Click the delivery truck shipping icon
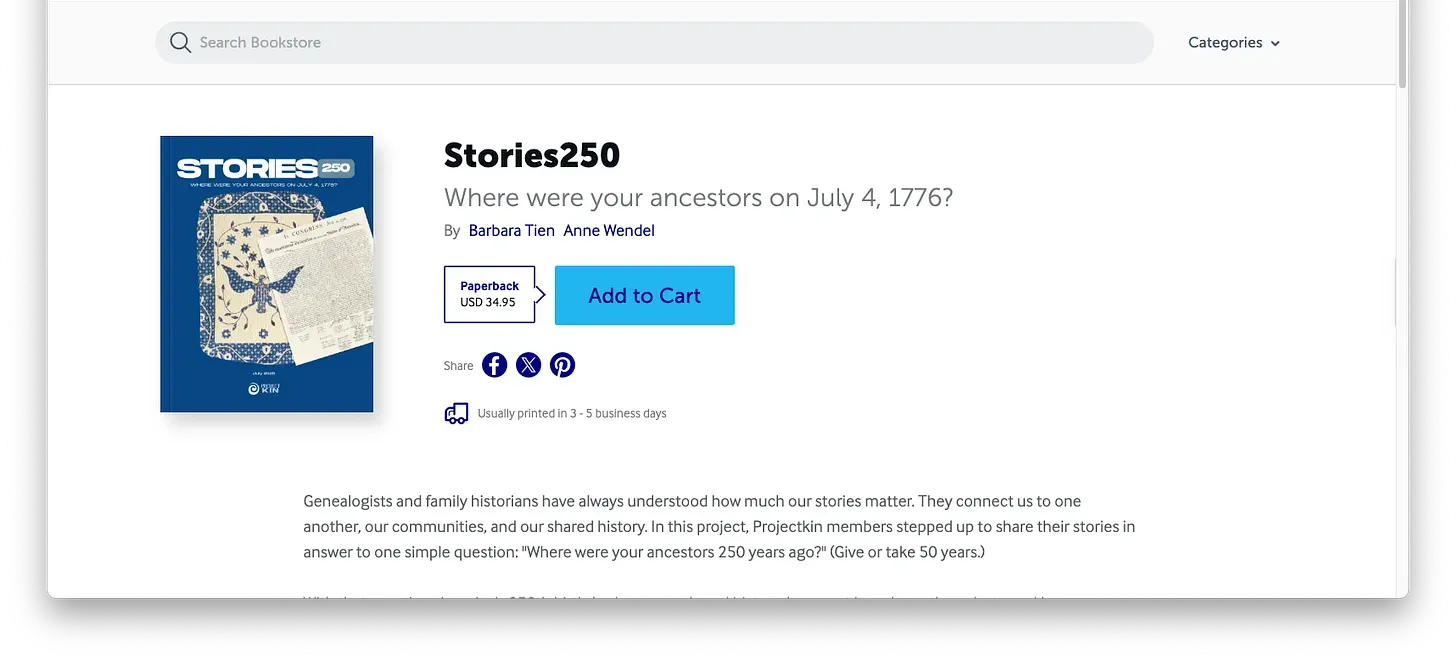The image size is (1456, 661). [x=456, y=413]
